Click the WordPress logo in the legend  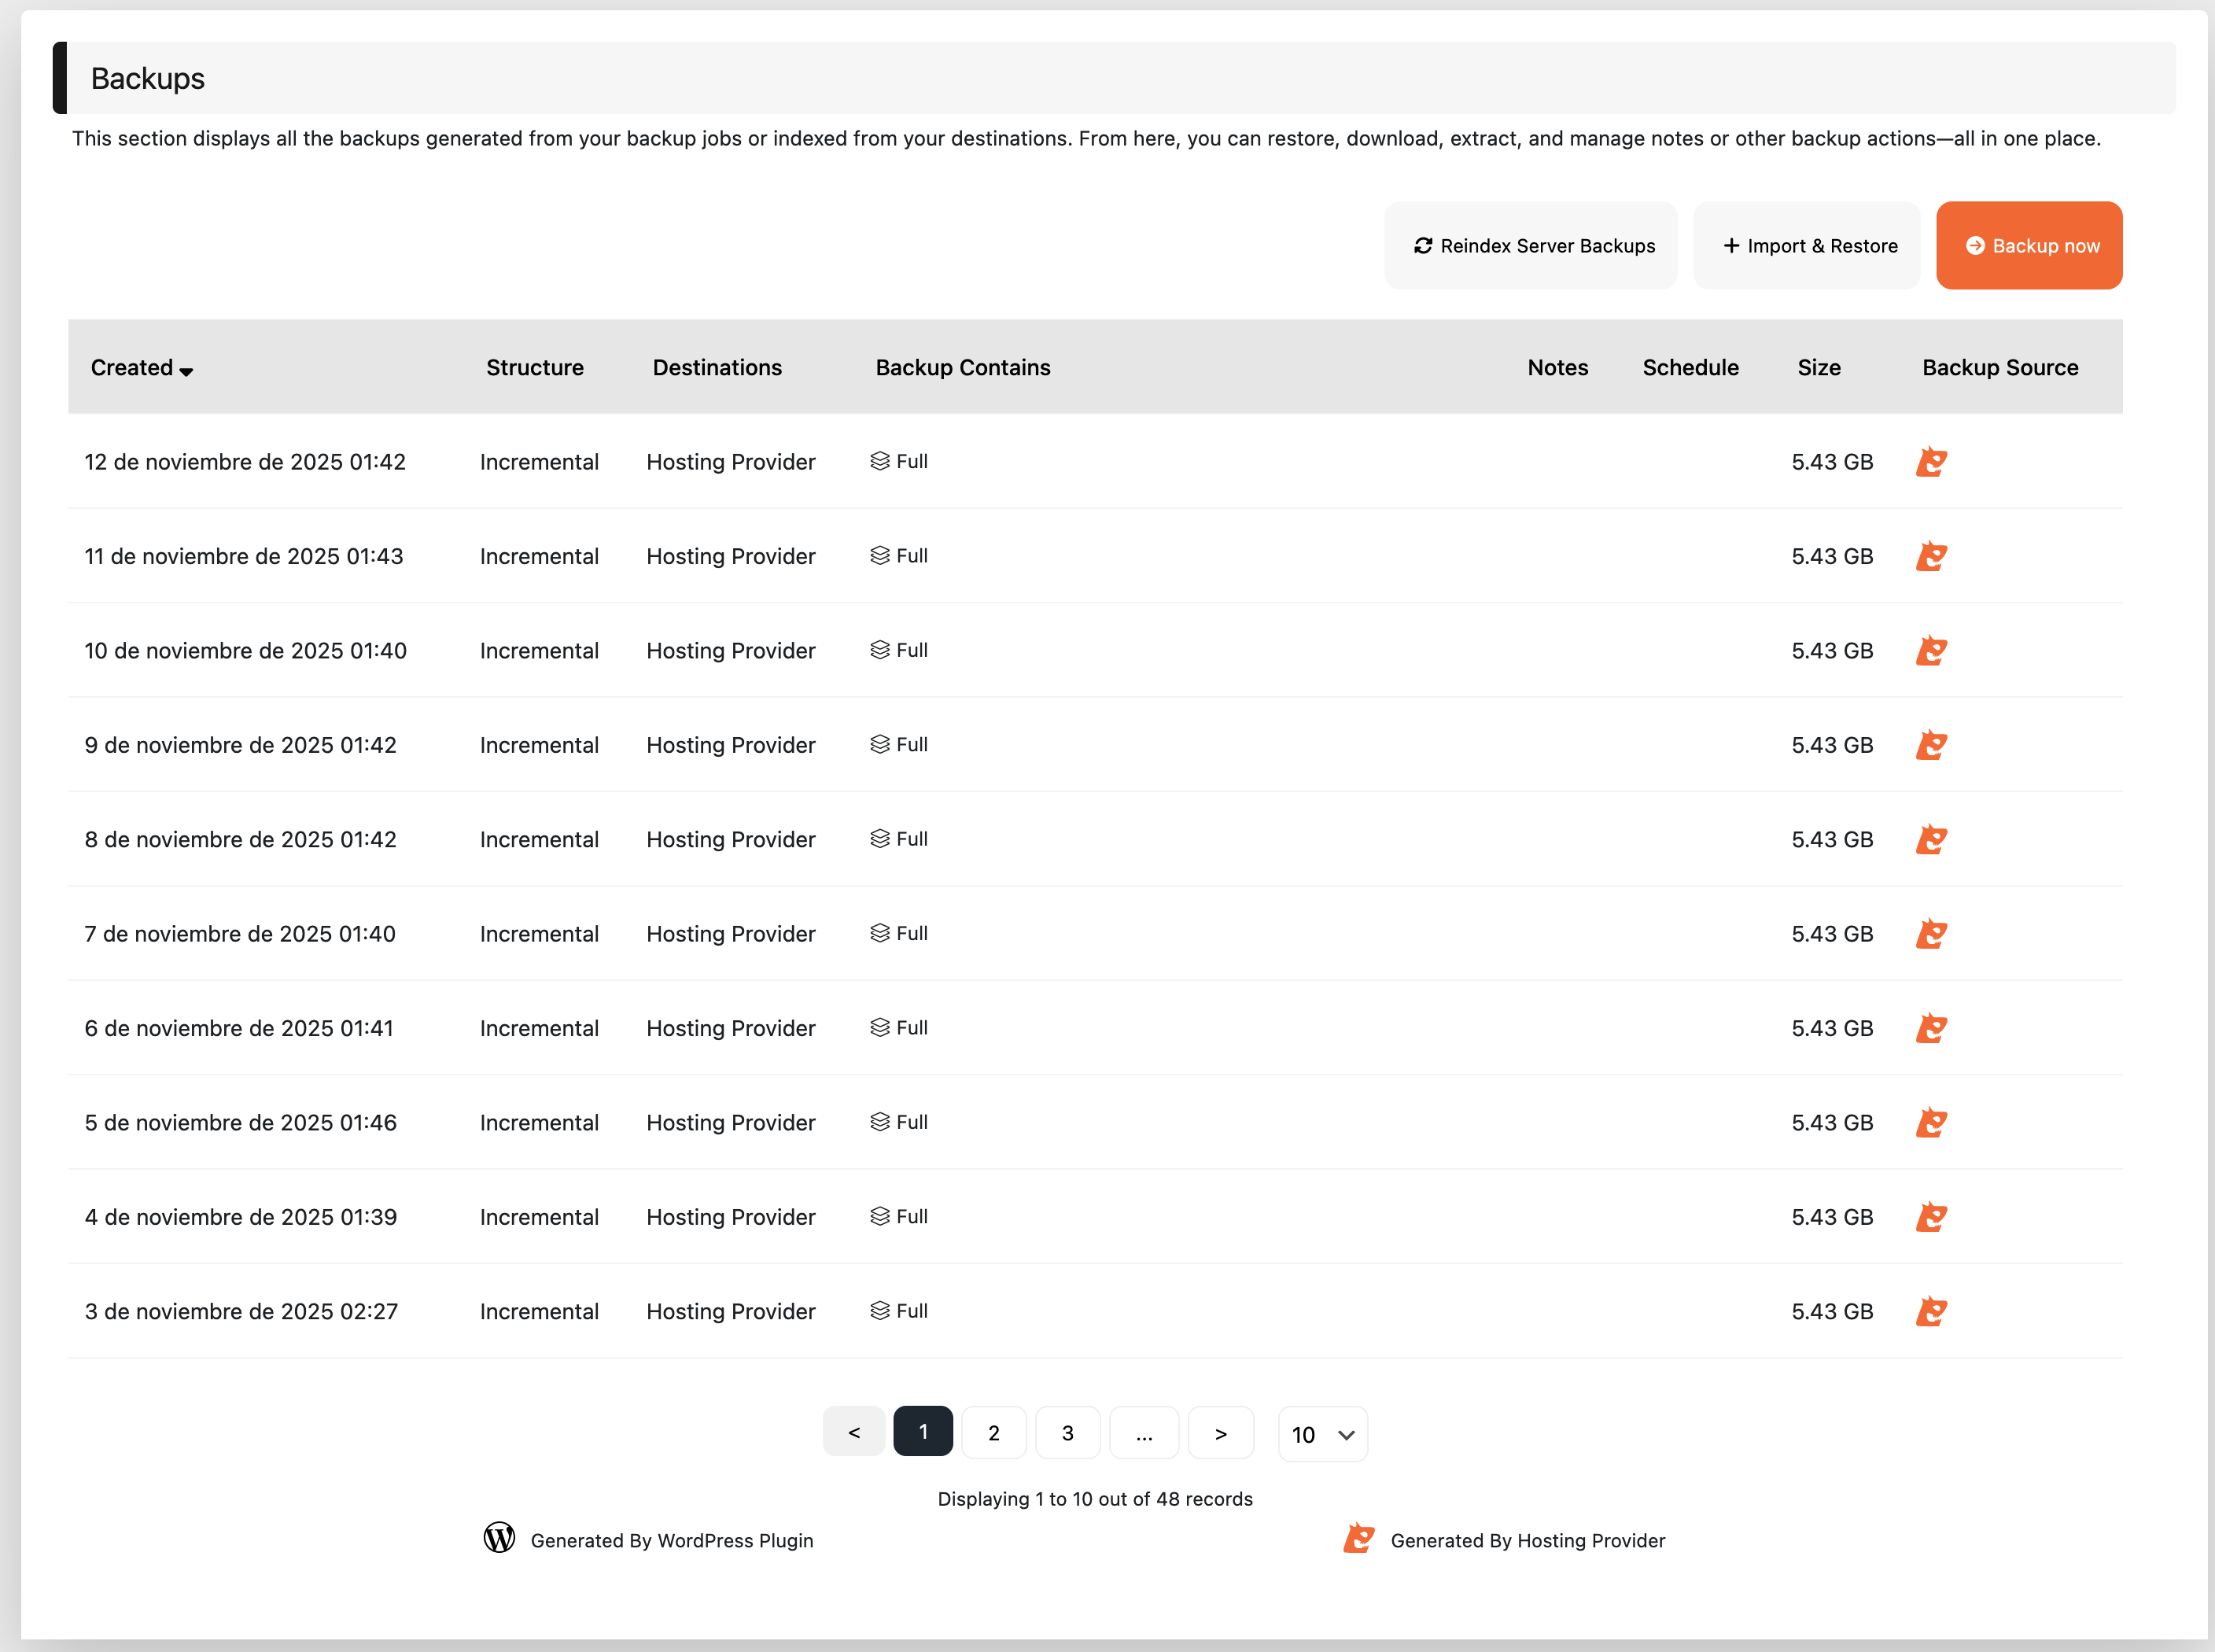499,1538
